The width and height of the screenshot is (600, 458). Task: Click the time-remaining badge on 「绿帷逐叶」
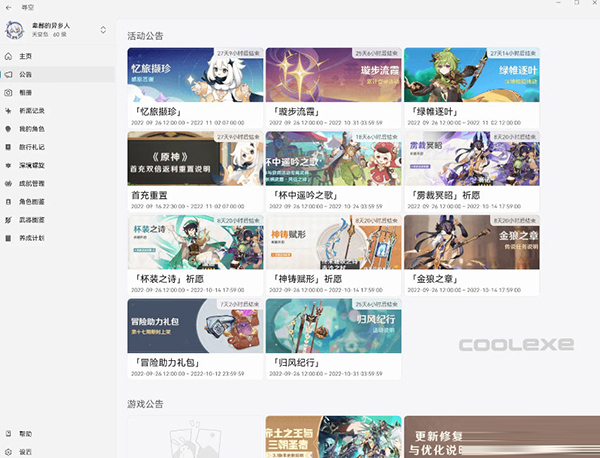click(513, 53)
